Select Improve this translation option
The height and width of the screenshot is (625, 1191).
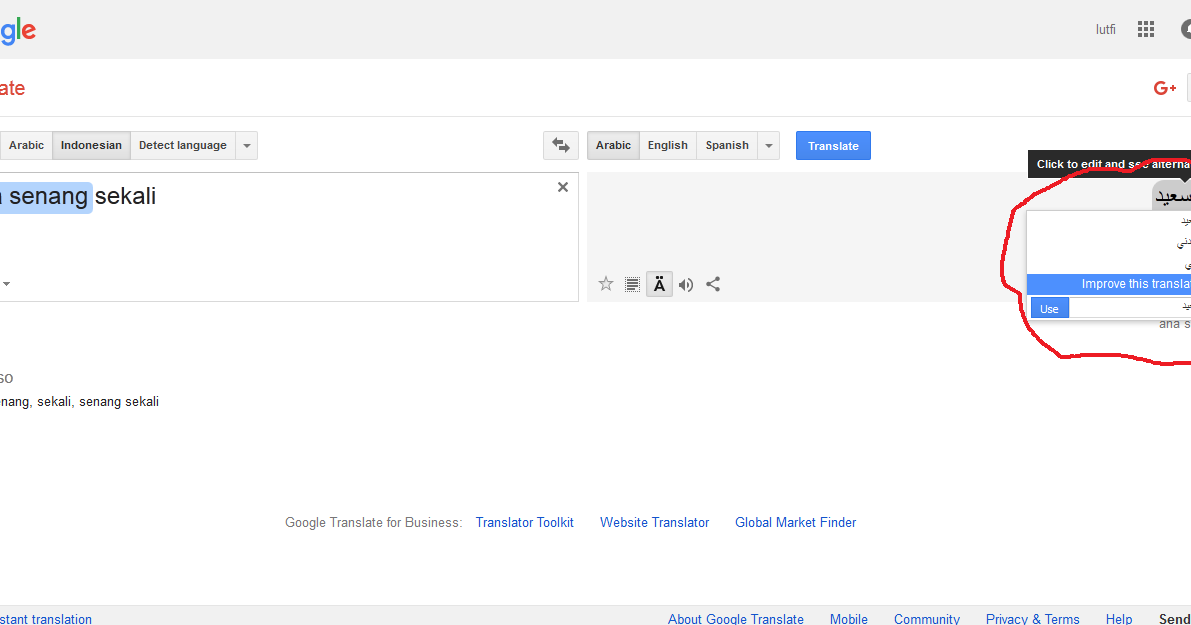click(1109, 284)
